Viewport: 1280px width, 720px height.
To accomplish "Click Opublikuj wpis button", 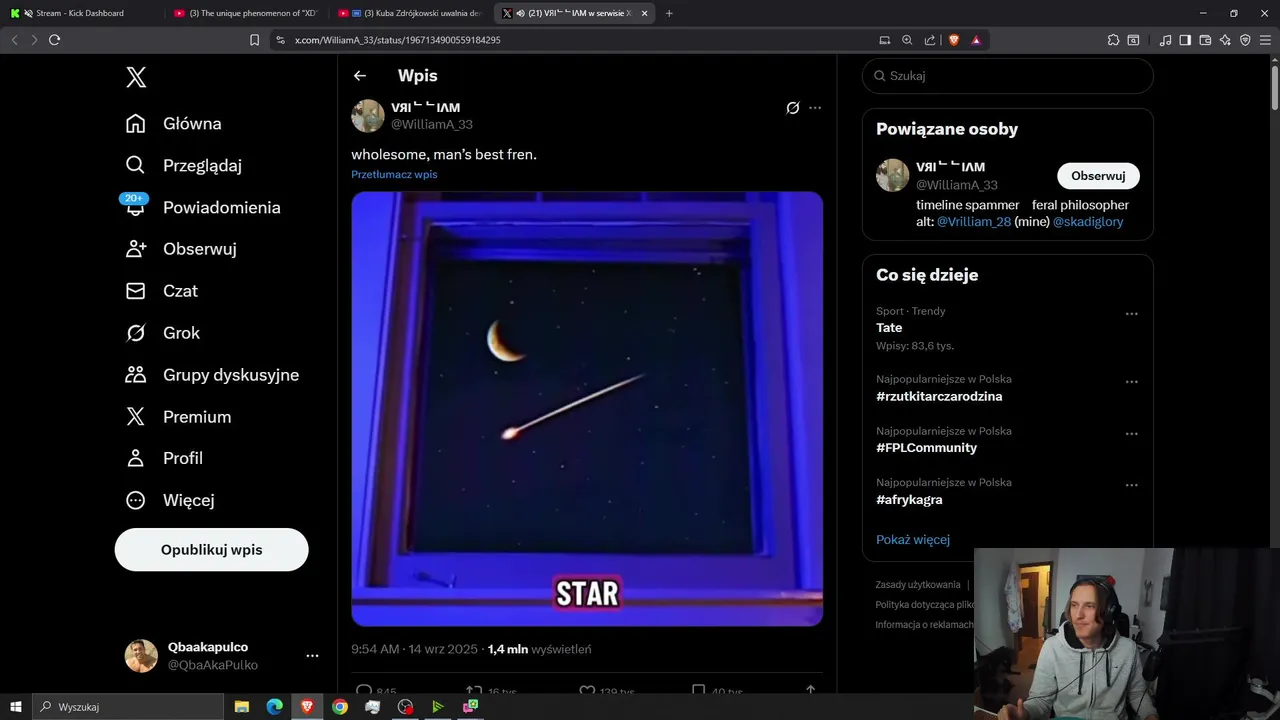I will coord(211,550).
